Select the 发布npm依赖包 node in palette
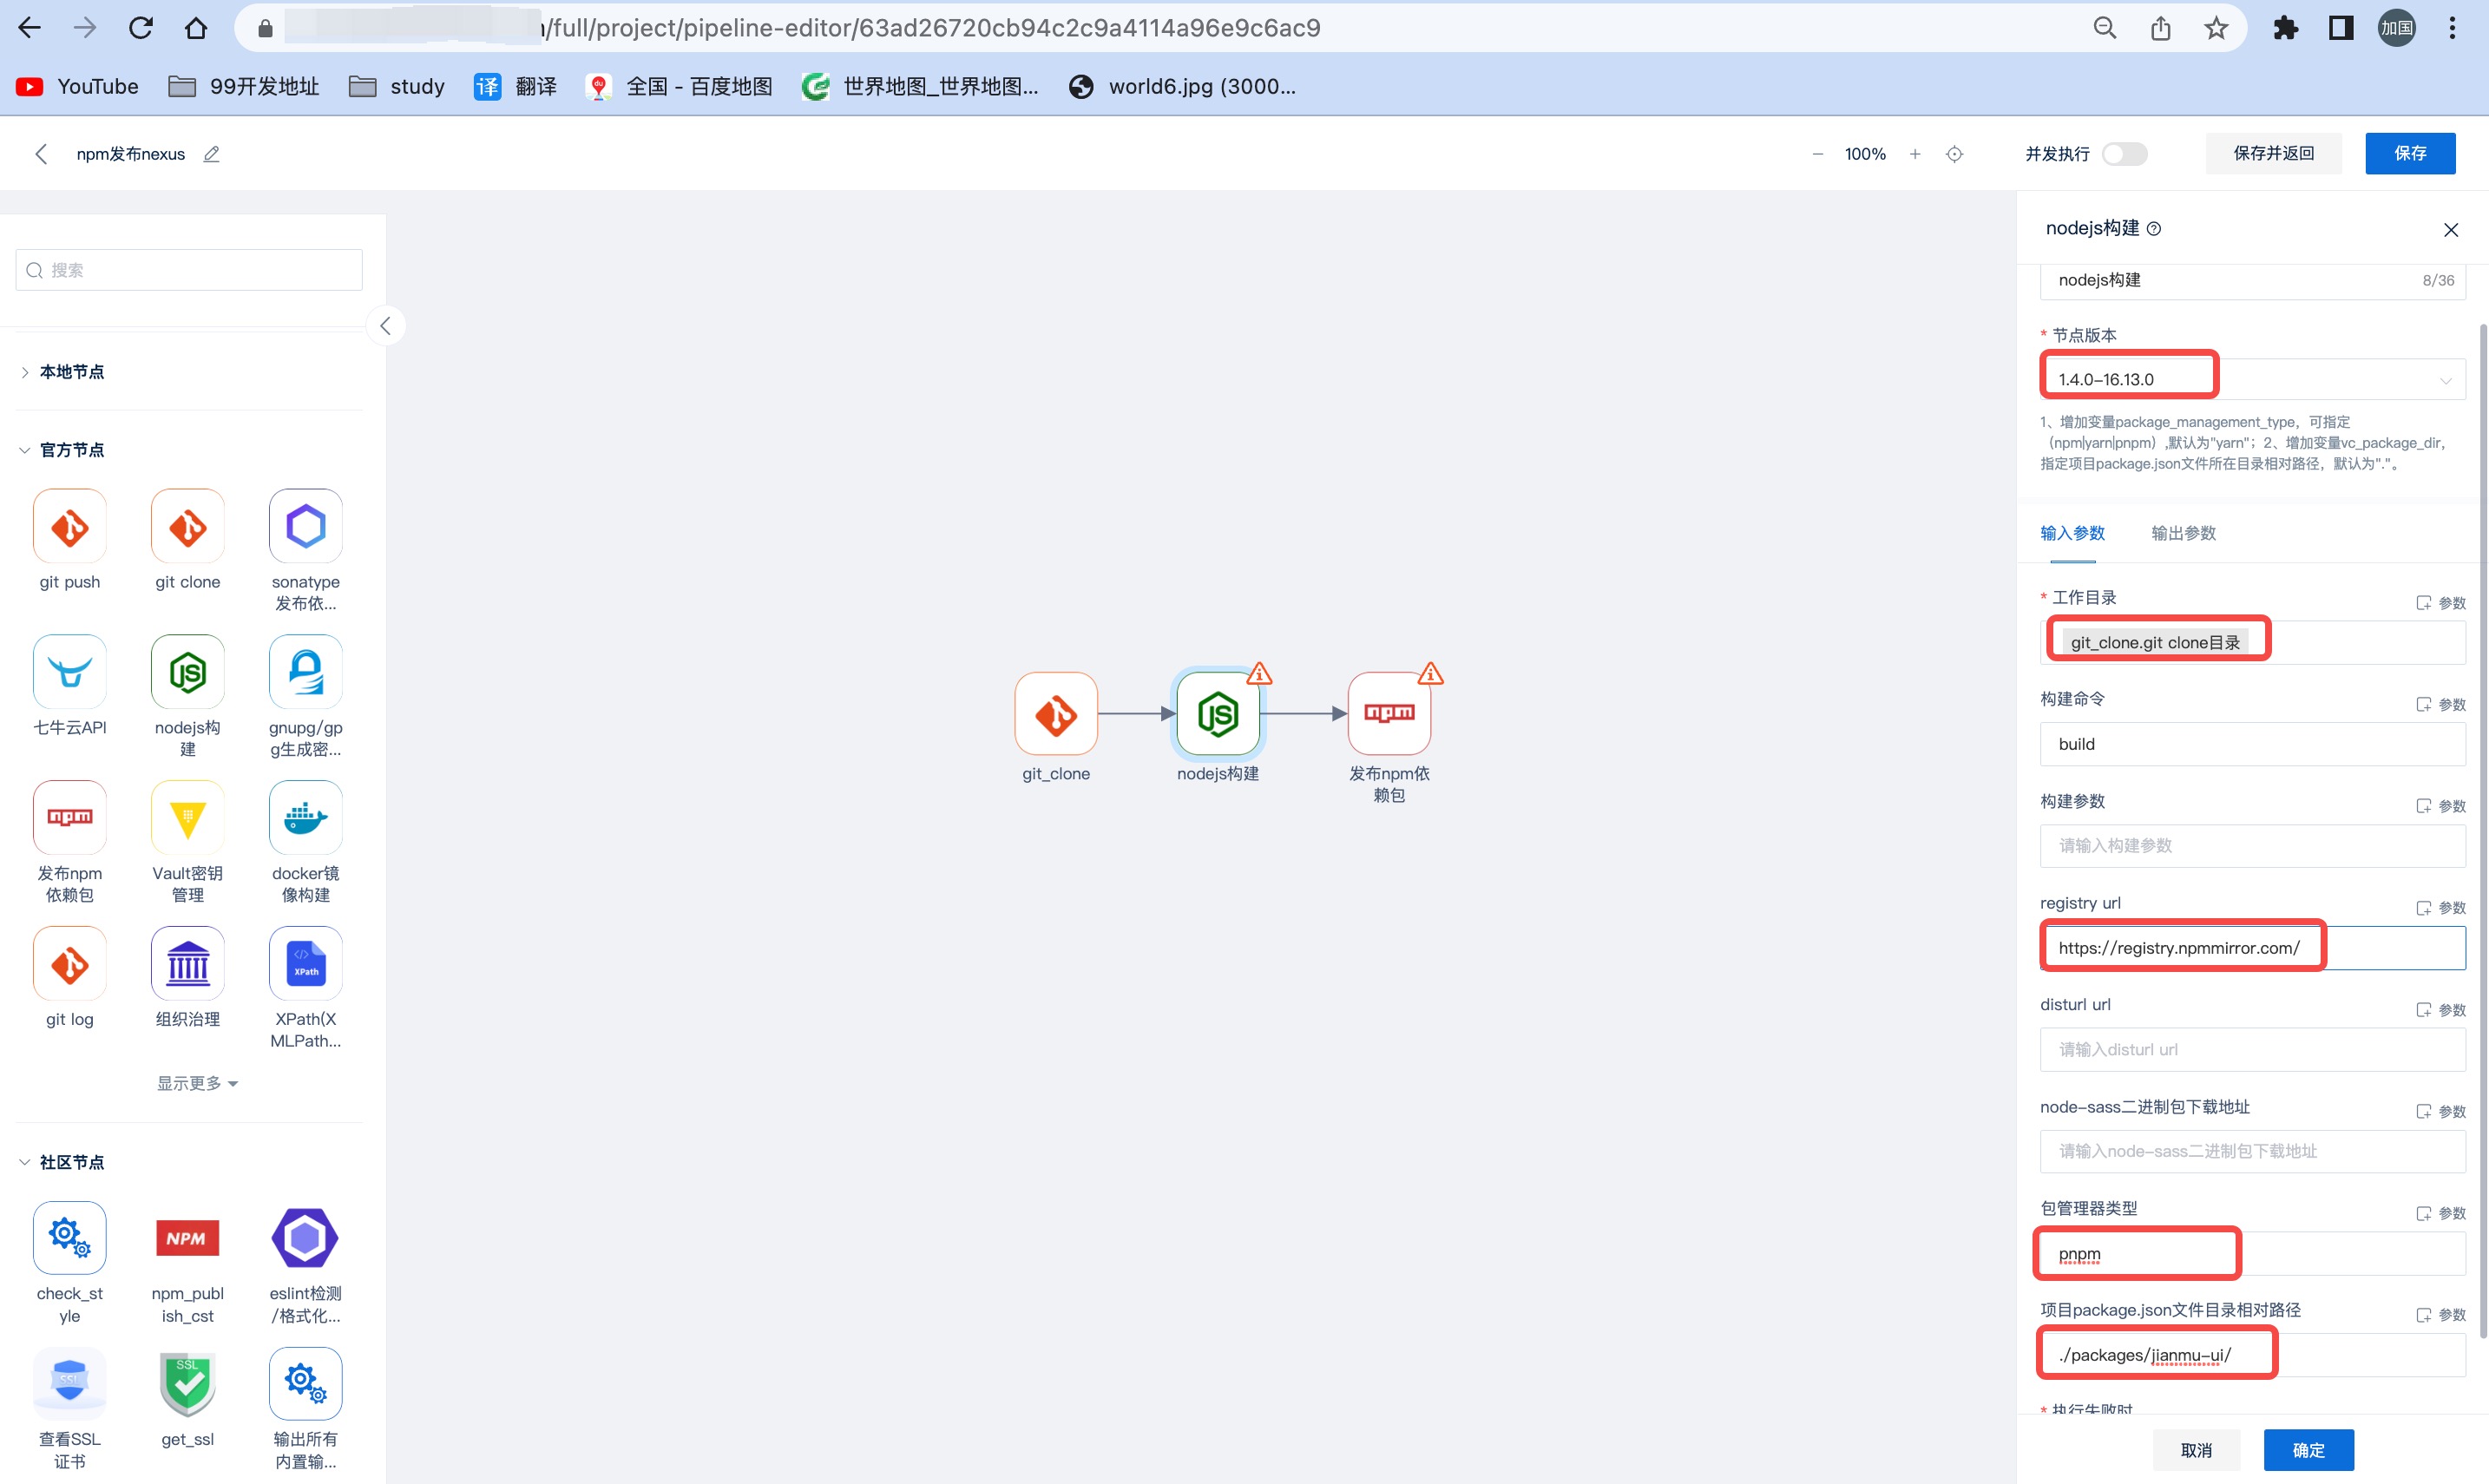2489x1484 pixels. click(x=69, y=818)
